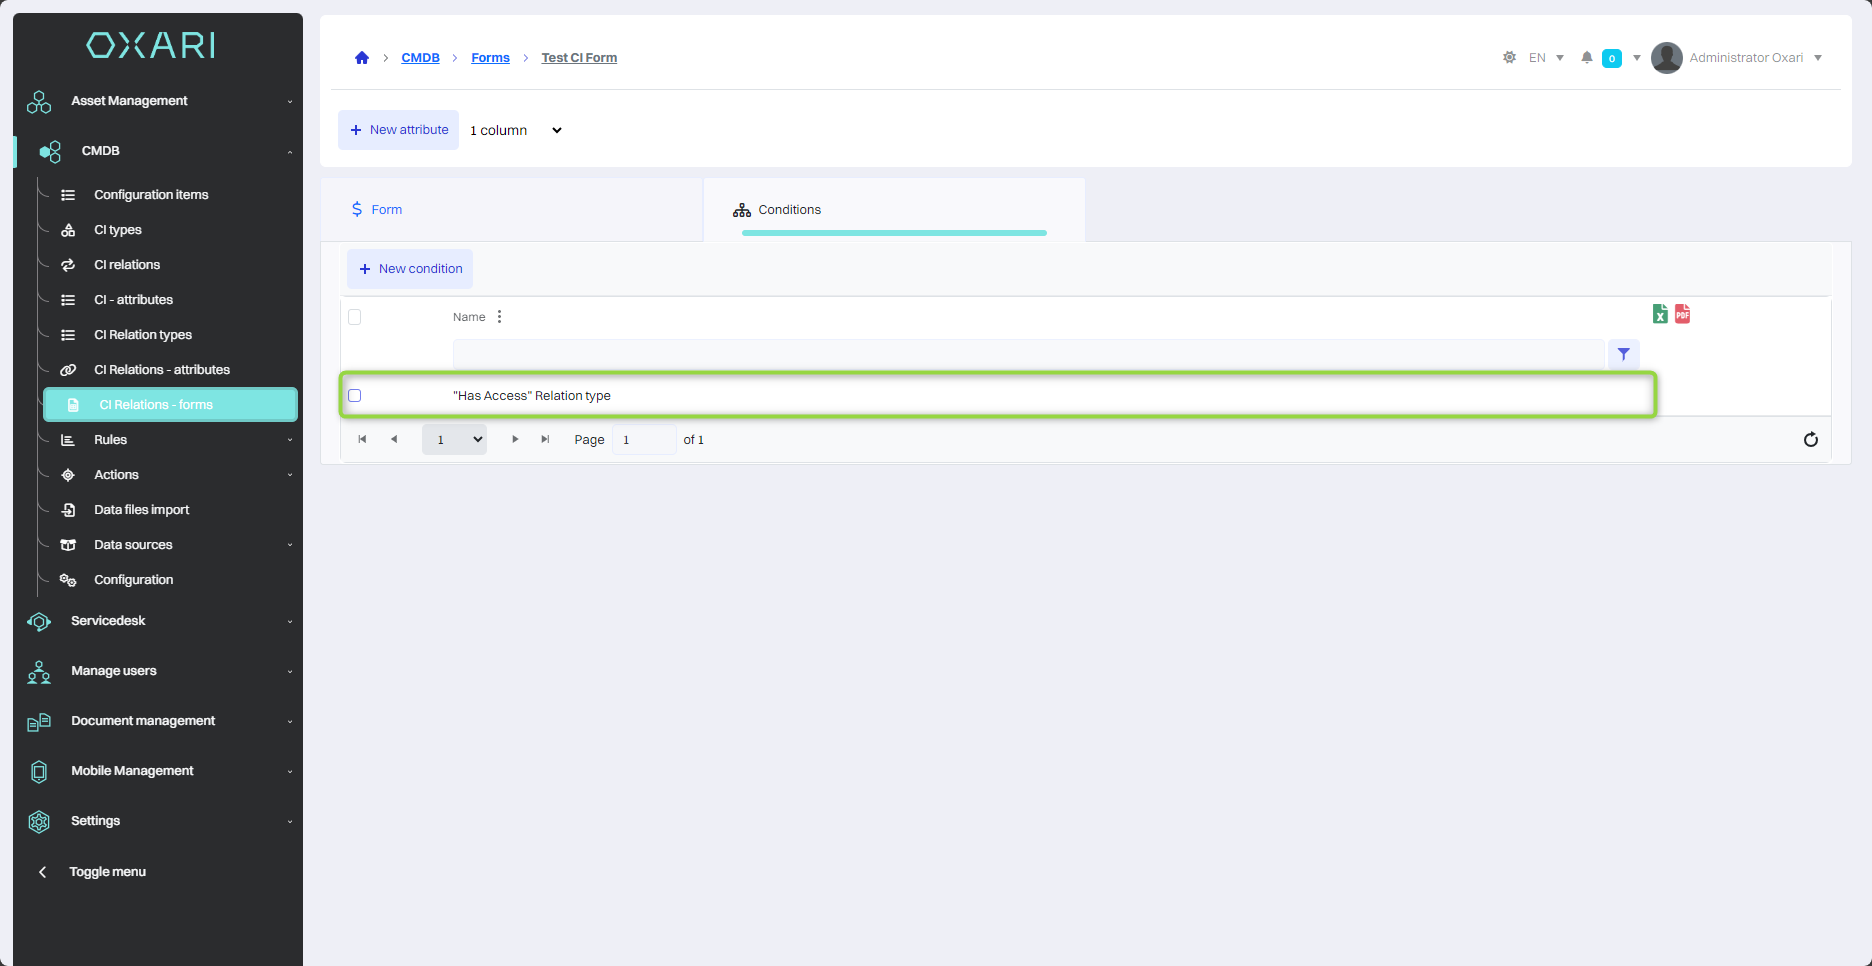Screen dimensions: 1872x966
Task: Open the notifications bell
Action: click(x=1586, y=58)
